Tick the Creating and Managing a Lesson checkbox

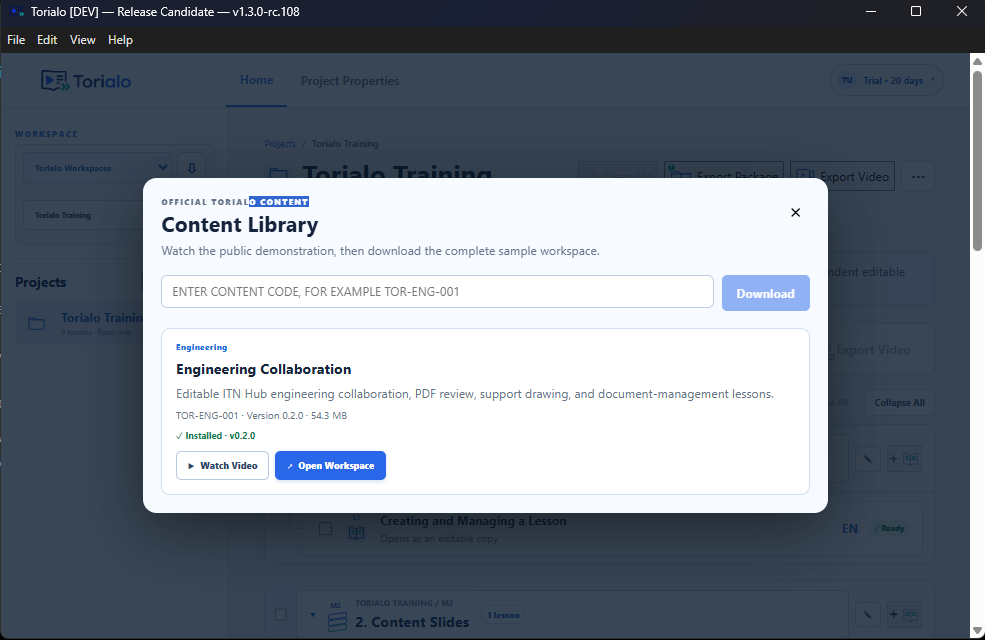tap(325, 528)
